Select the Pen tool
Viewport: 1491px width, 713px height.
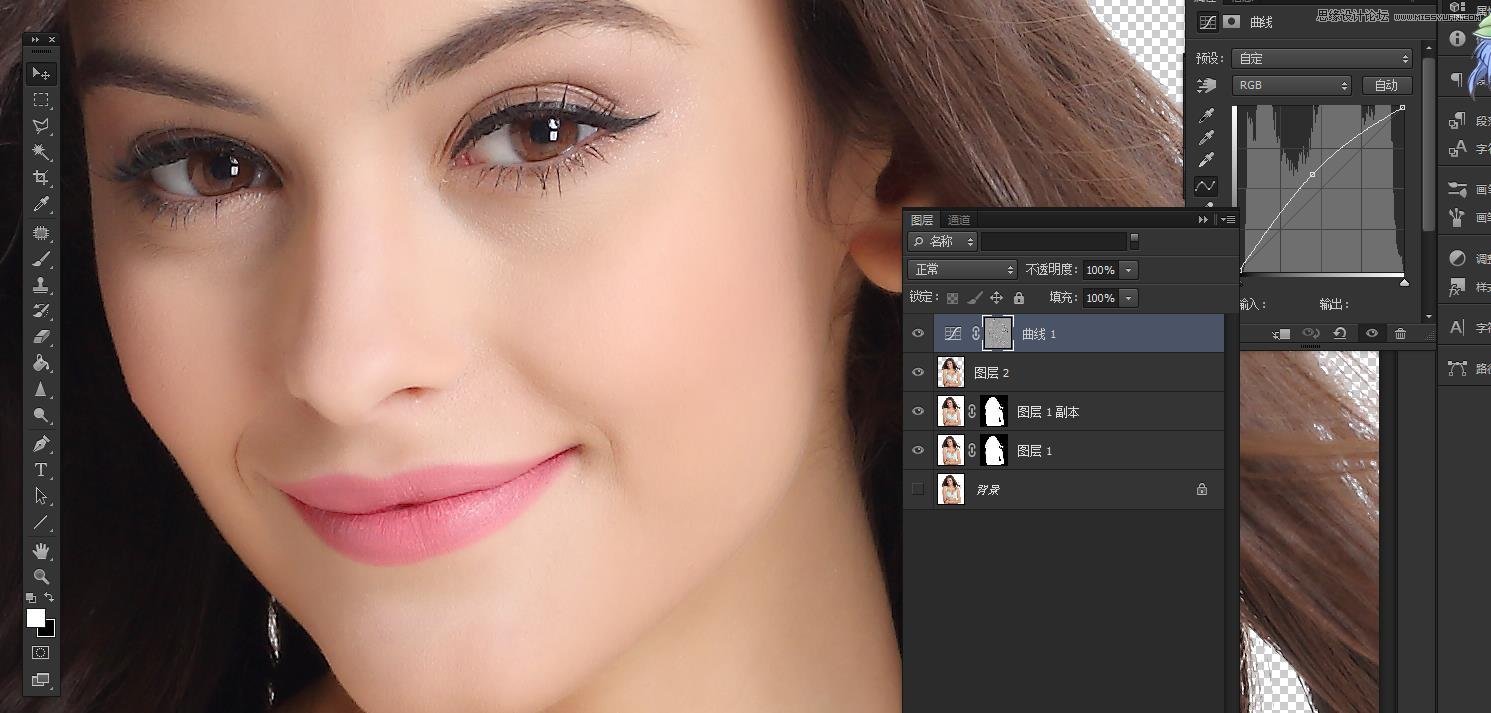tap(41, 444)
